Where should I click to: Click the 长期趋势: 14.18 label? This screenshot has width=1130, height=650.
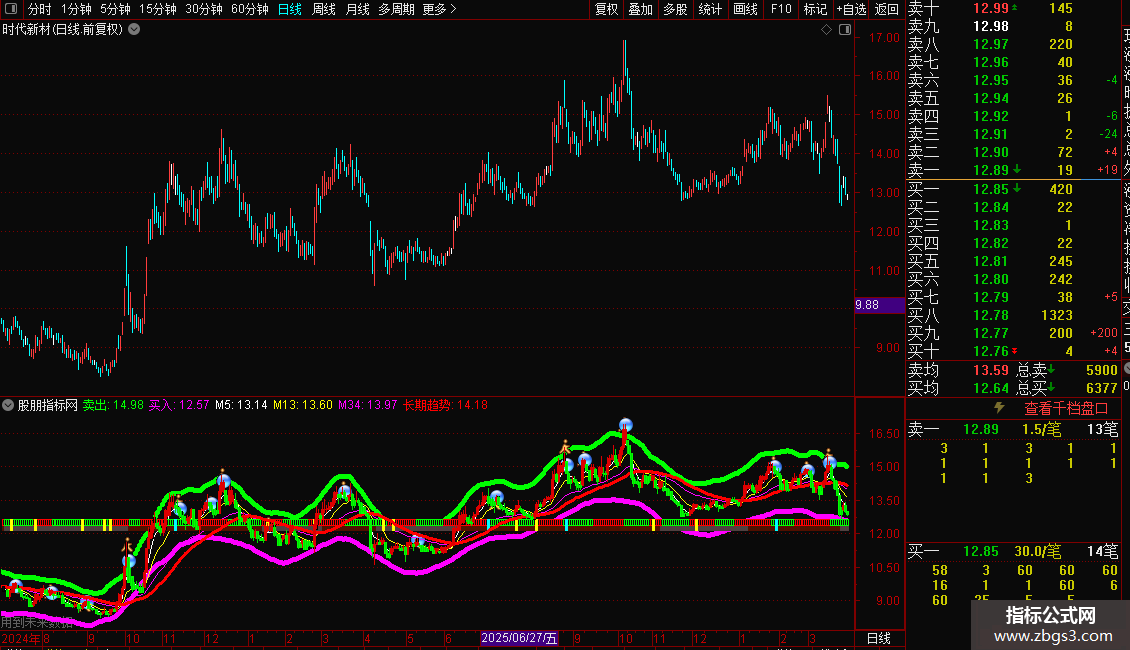click(445, 405)
